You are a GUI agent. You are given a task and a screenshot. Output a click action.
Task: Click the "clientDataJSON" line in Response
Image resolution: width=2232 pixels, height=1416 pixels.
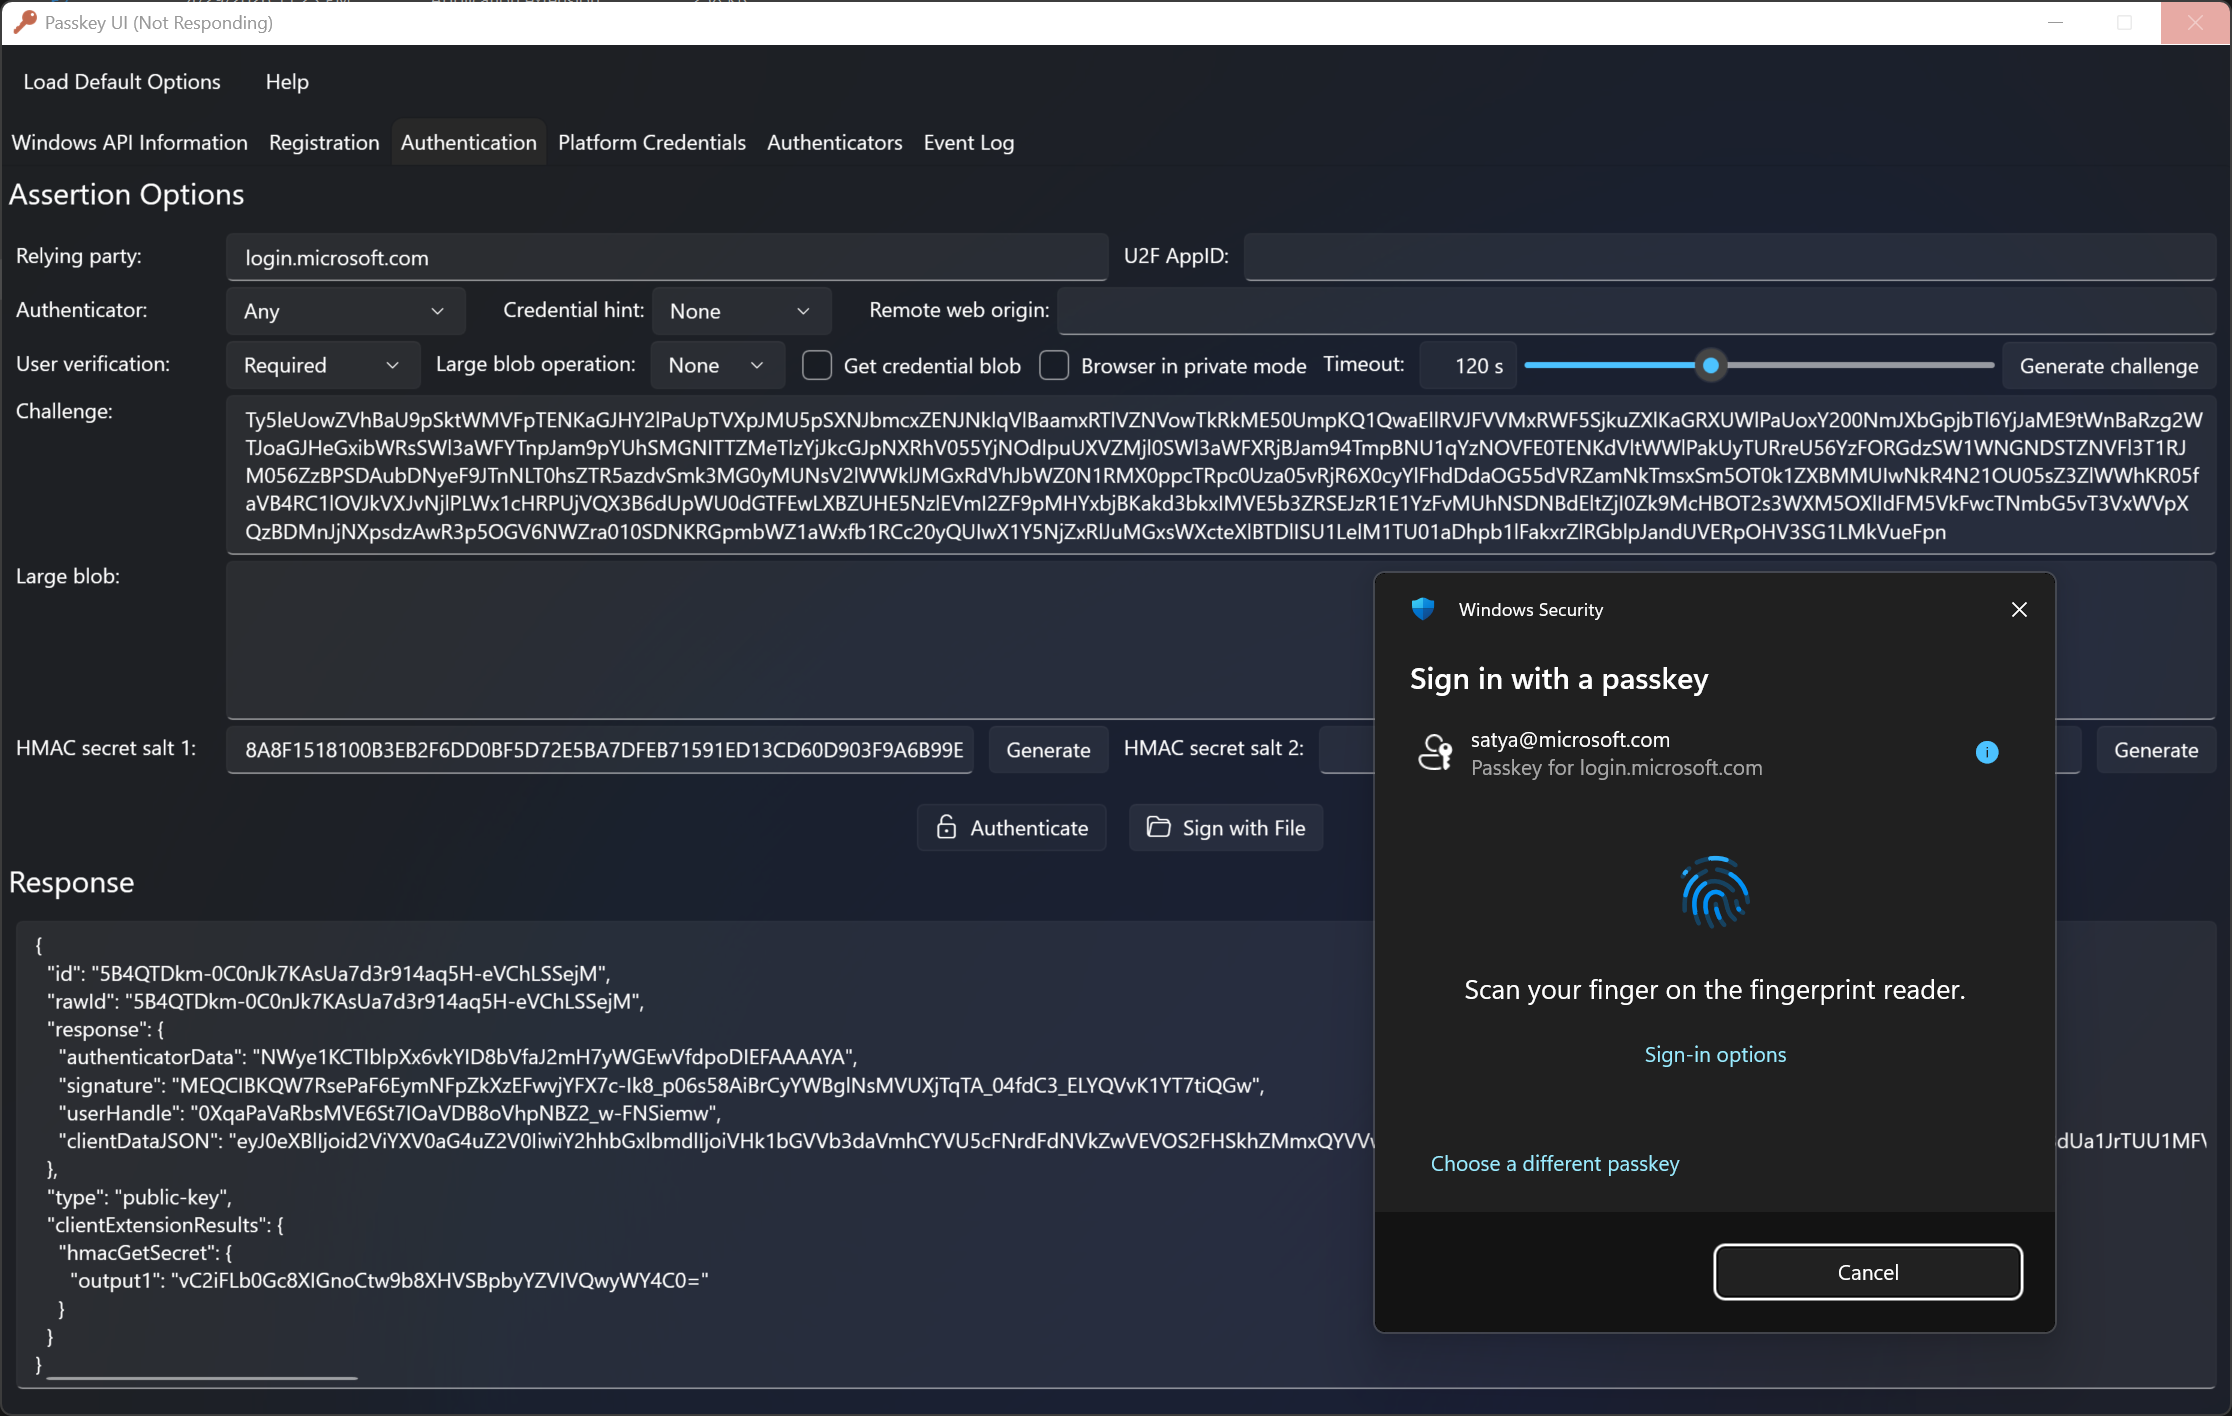tap(716, 1141)
